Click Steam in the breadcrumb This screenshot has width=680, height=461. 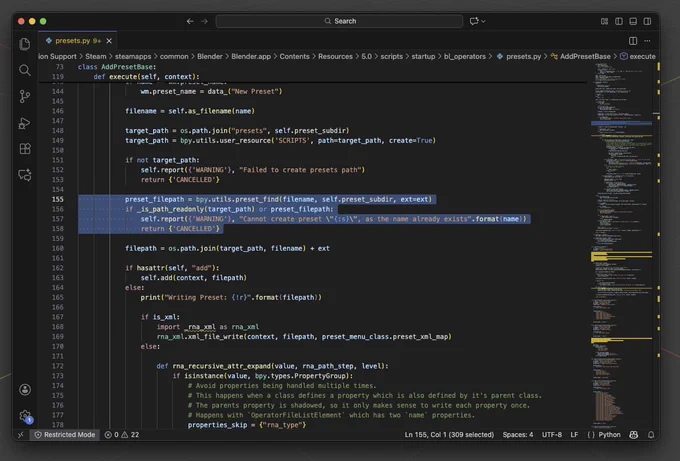(95, 56)
